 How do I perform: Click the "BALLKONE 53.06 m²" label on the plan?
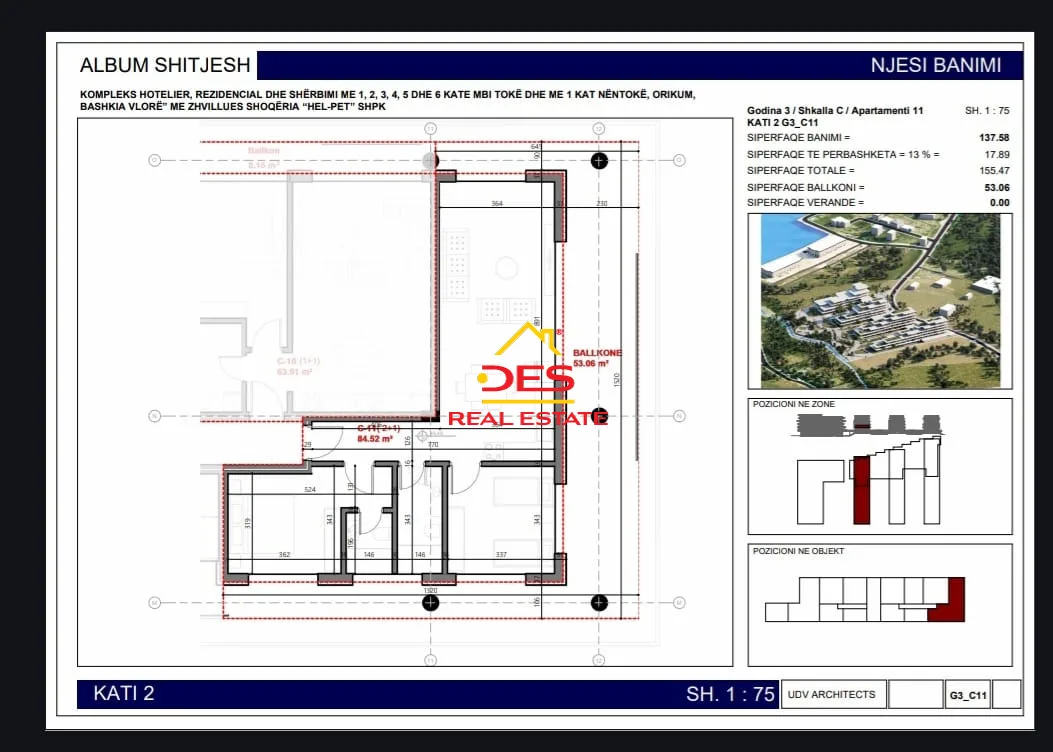pos(597,358)
